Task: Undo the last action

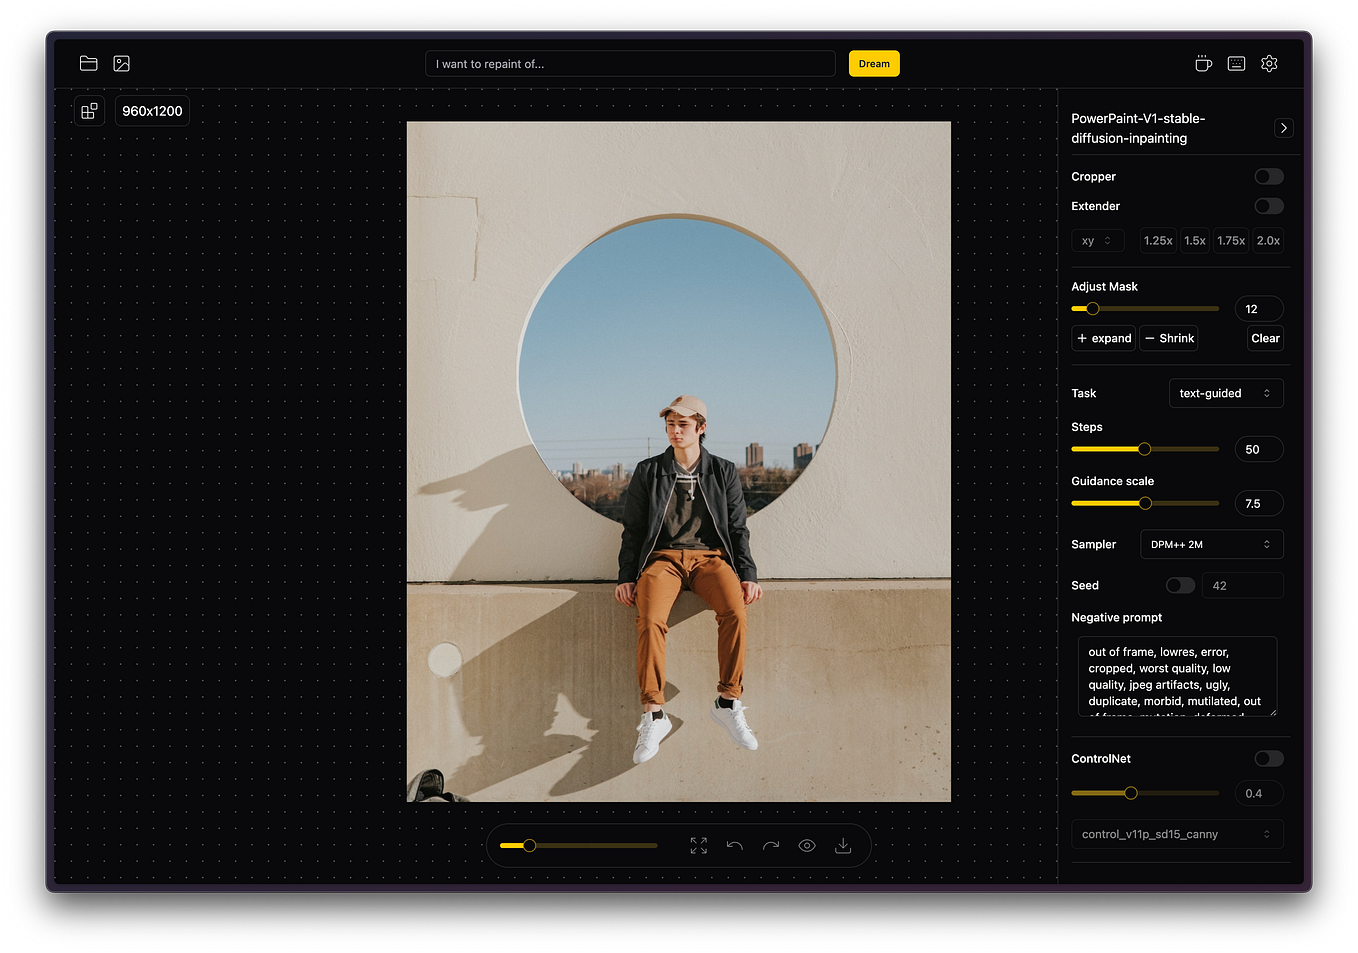Action: (735, 845)
